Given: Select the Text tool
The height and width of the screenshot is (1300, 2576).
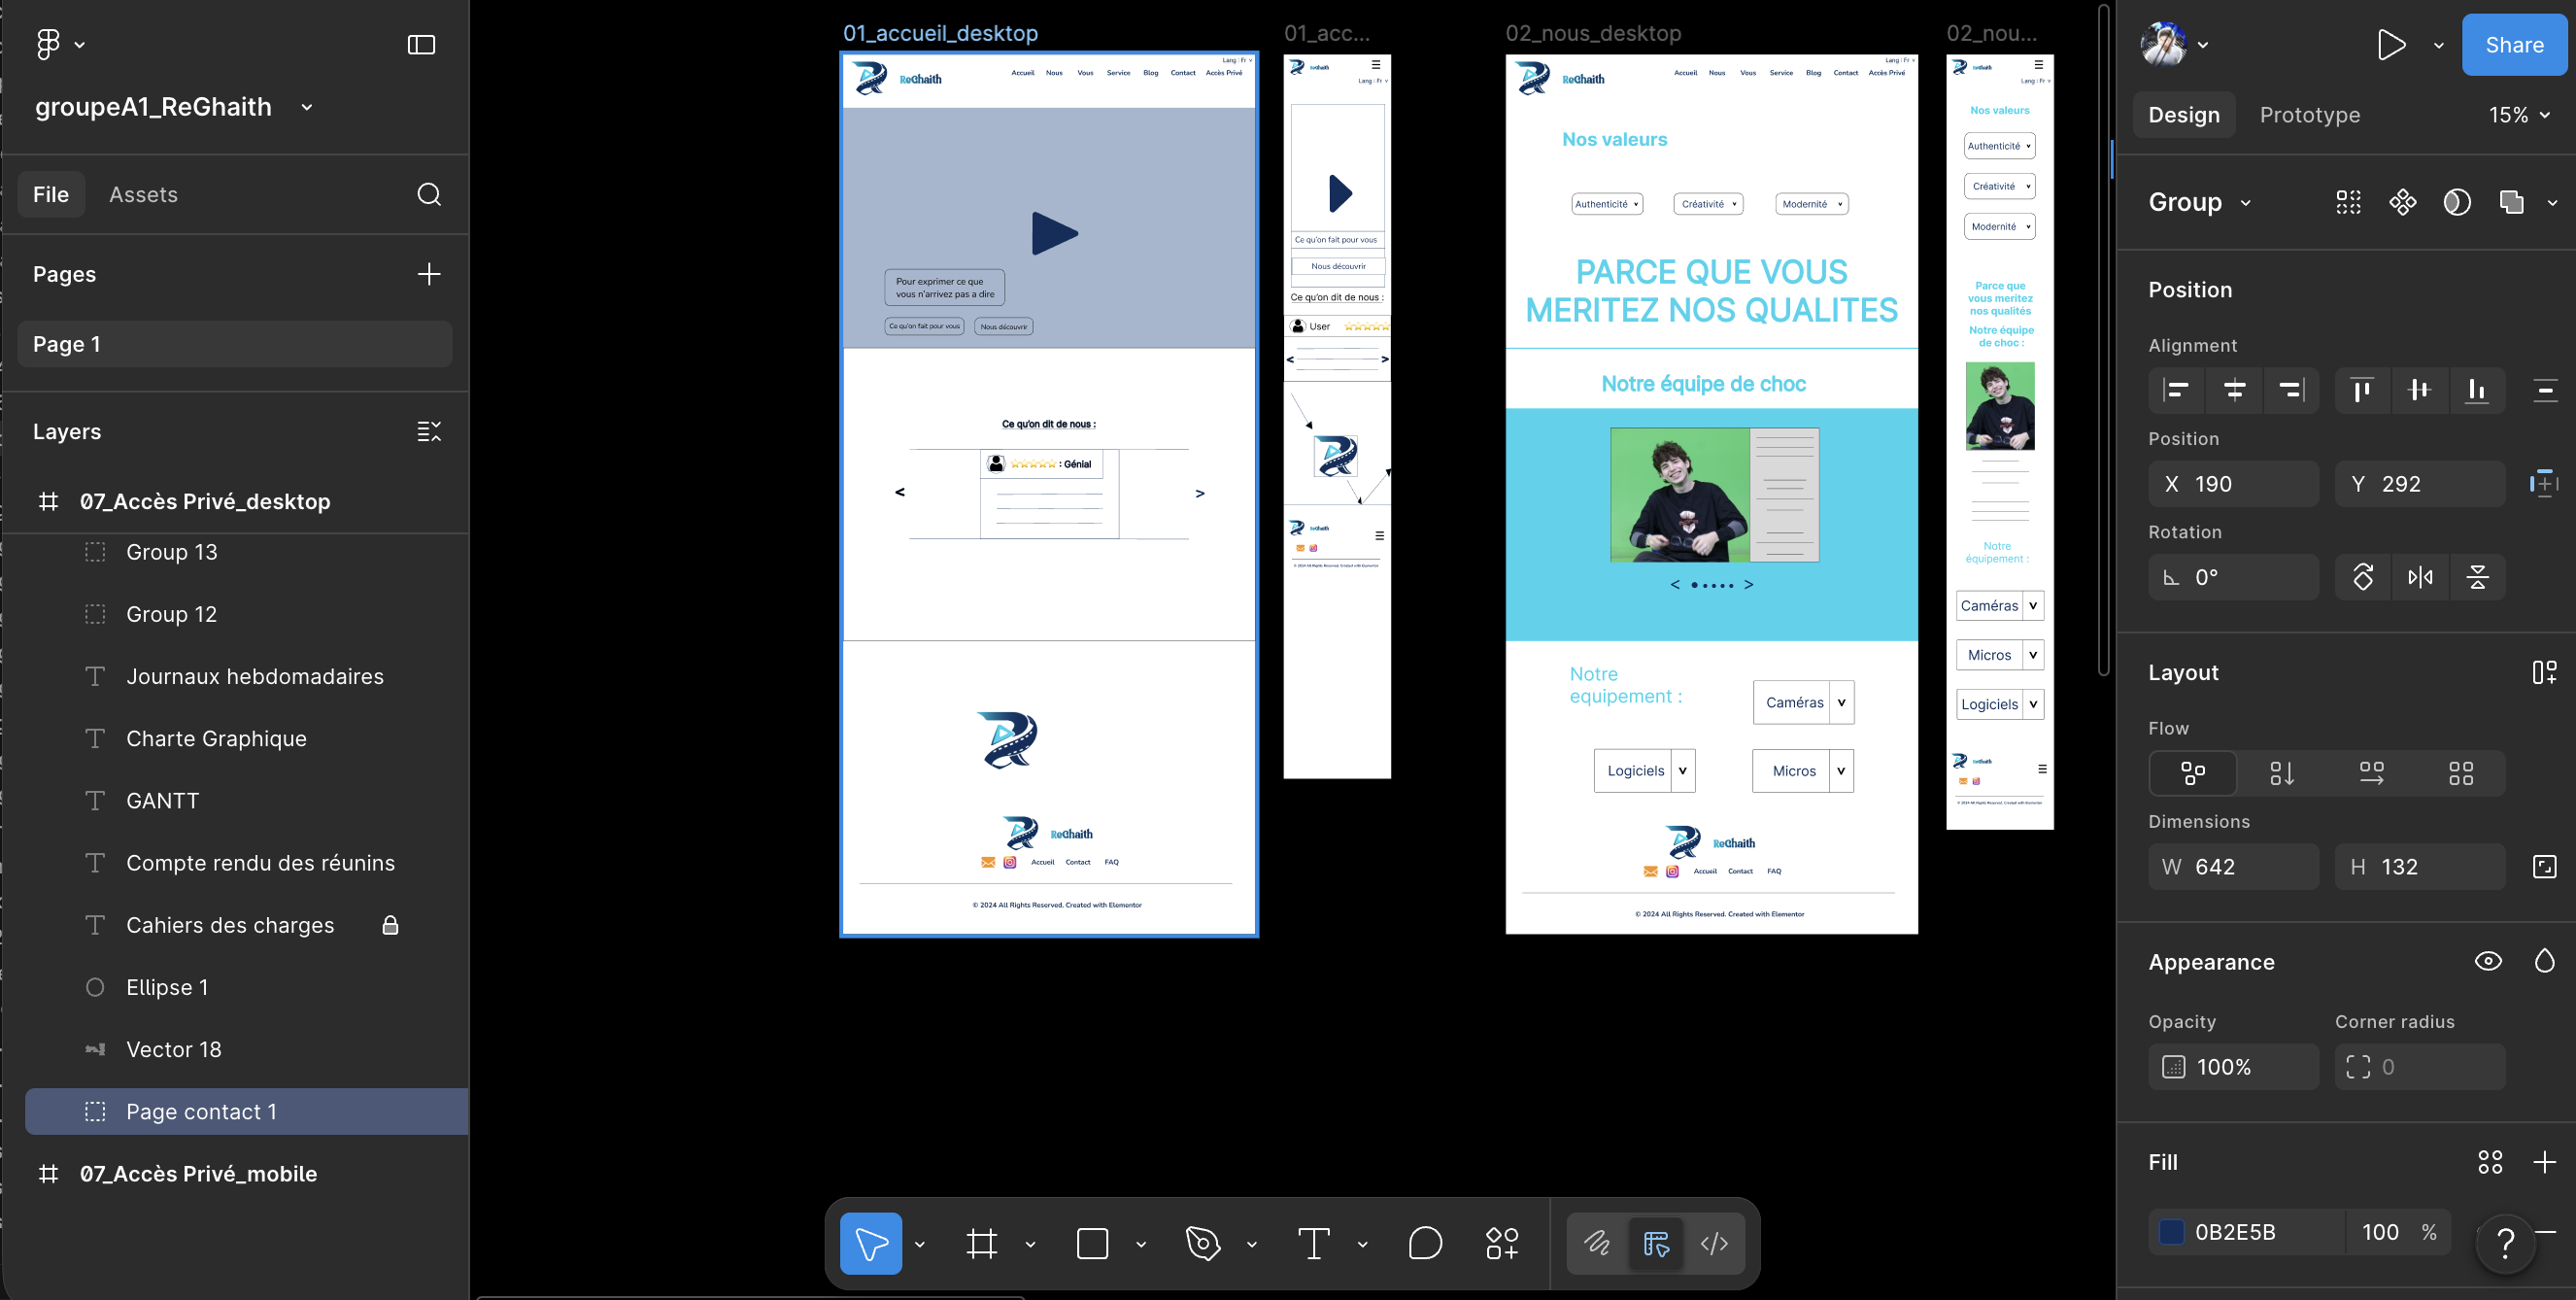Looking at the screenshot, I should tap(1314, 1243).
